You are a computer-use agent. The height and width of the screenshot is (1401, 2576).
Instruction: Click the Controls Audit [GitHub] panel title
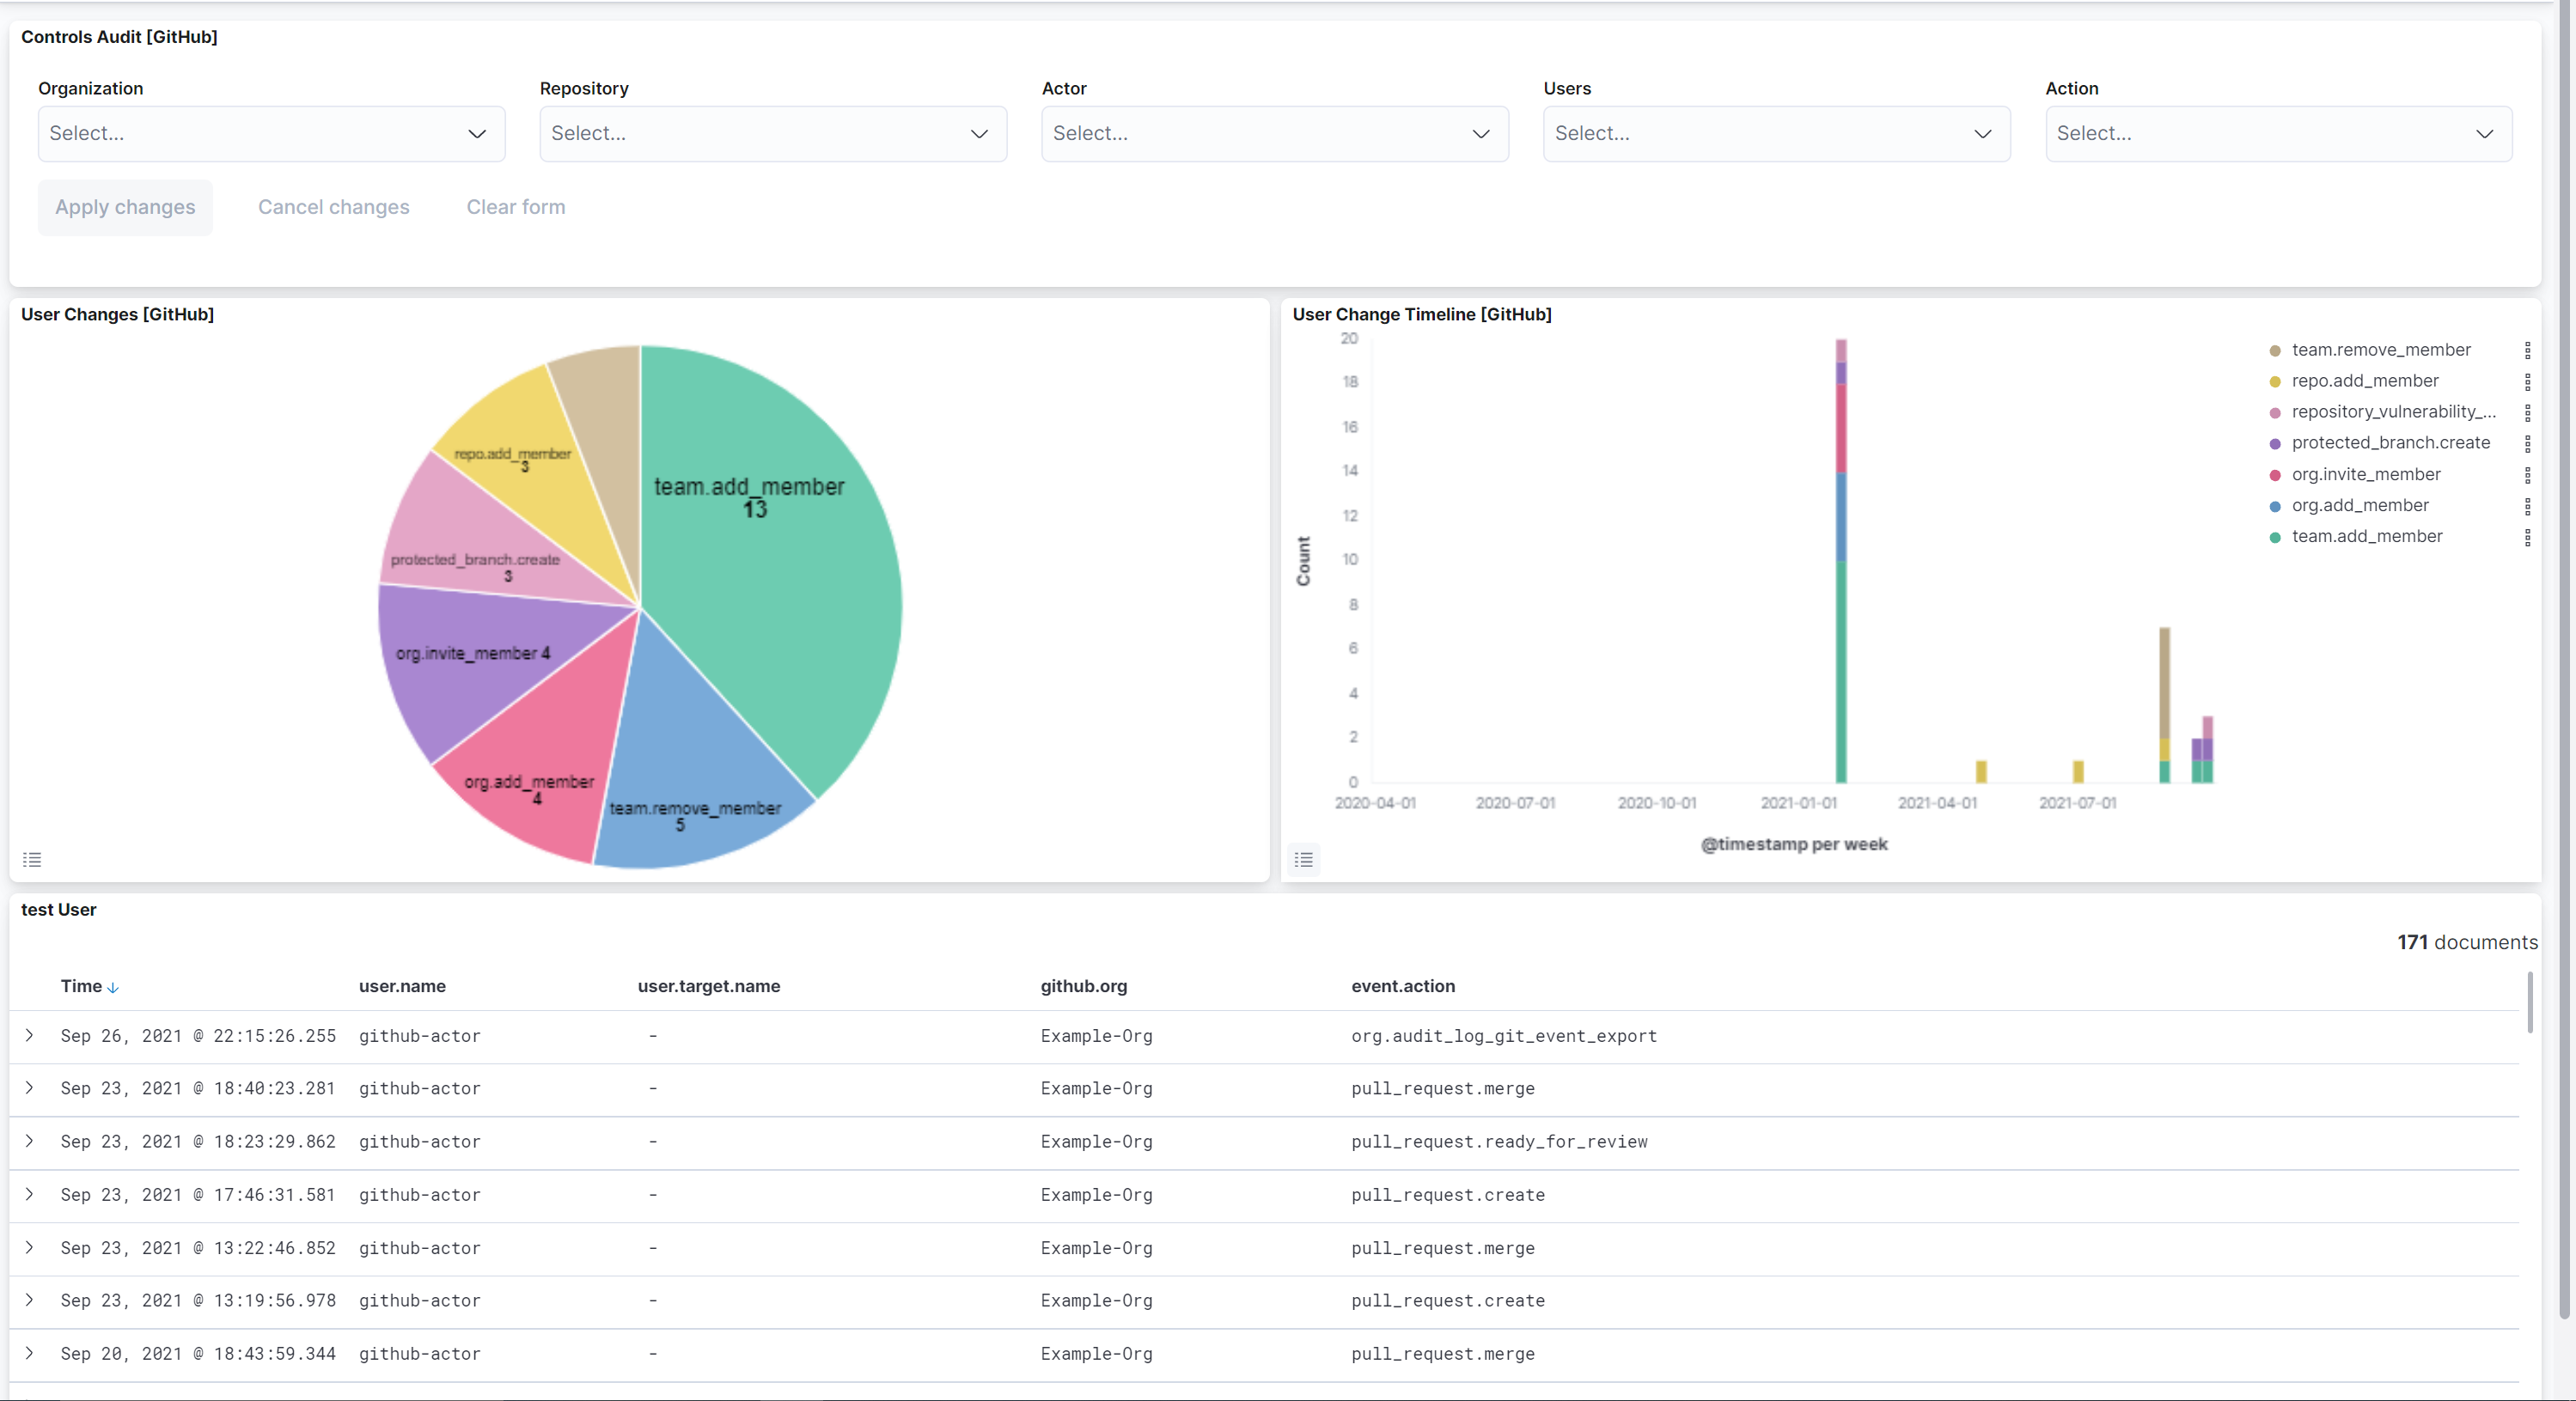[119, 37]
